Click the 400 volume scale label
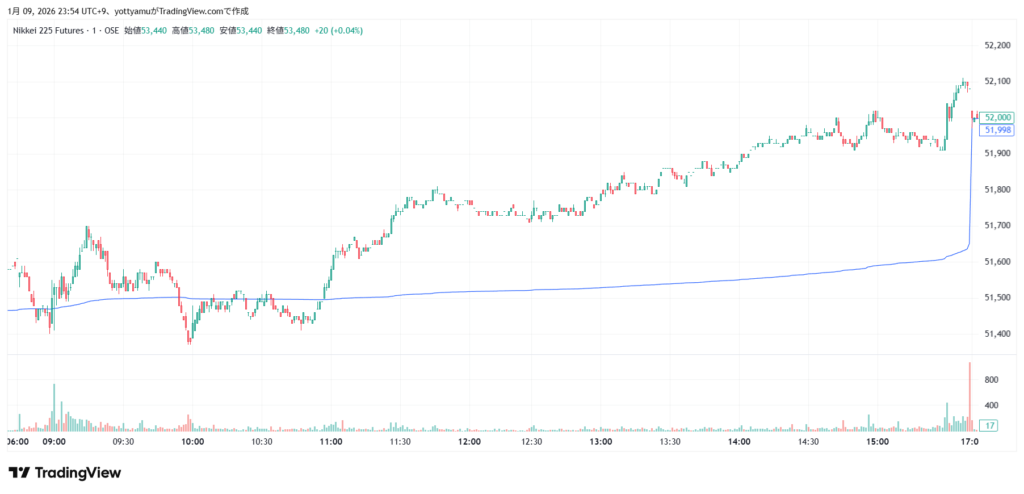Image resolution: width=1024 pixels, height=494 pixels. click(992, 406)
